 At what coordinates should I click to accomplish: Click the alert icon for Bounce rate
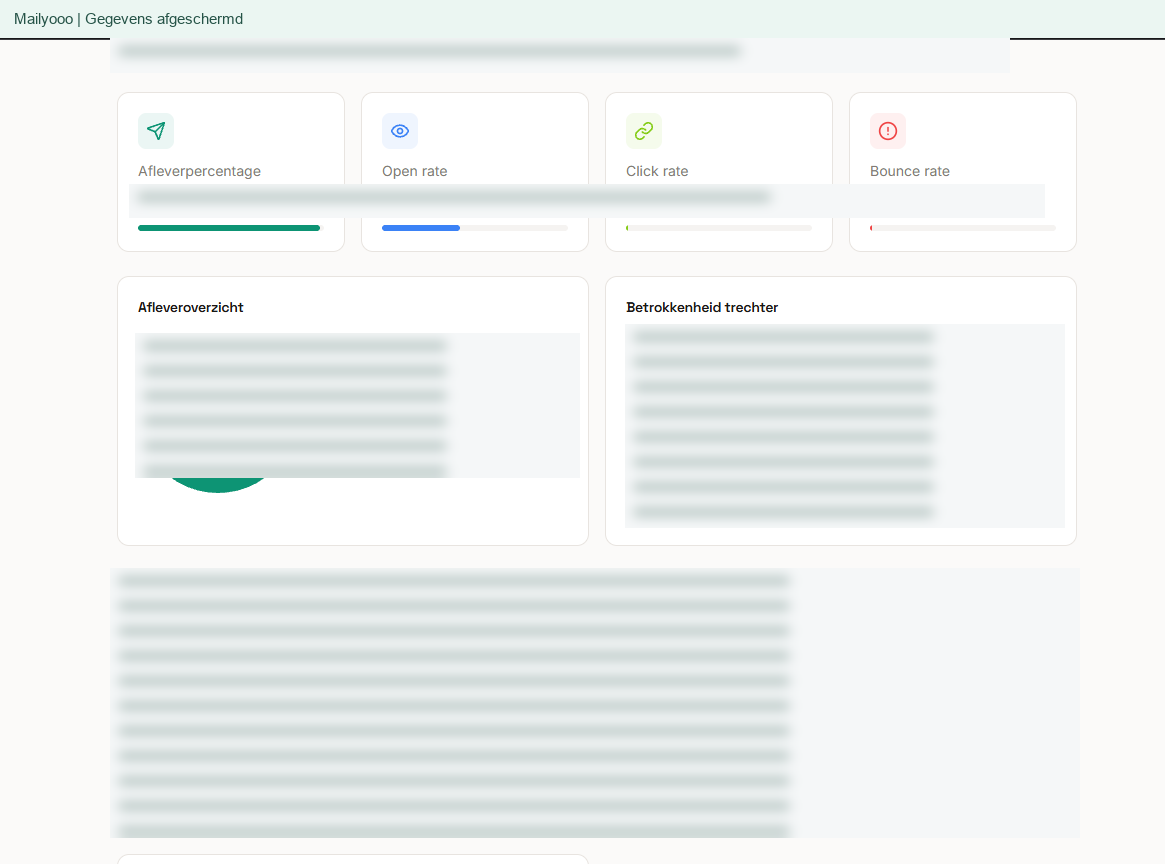click(888, 131)
